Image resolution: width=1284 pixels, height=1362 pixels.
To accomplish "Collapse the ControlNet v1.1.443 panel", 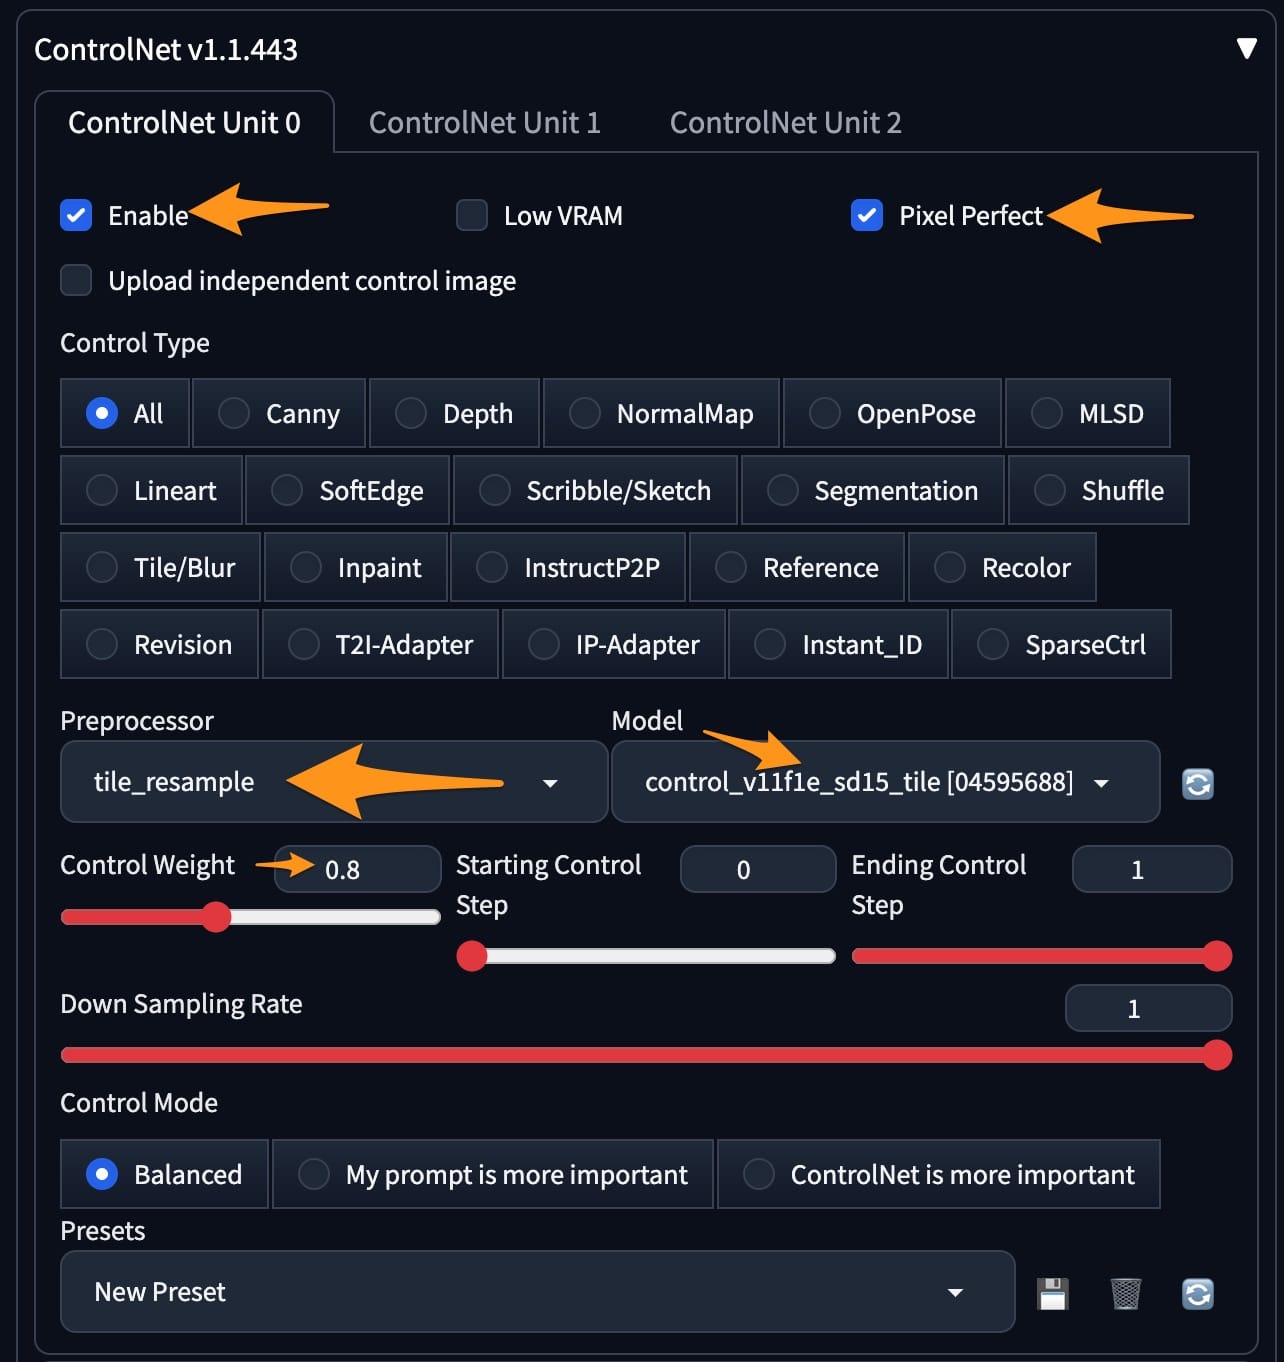I will click(1246, 48).
